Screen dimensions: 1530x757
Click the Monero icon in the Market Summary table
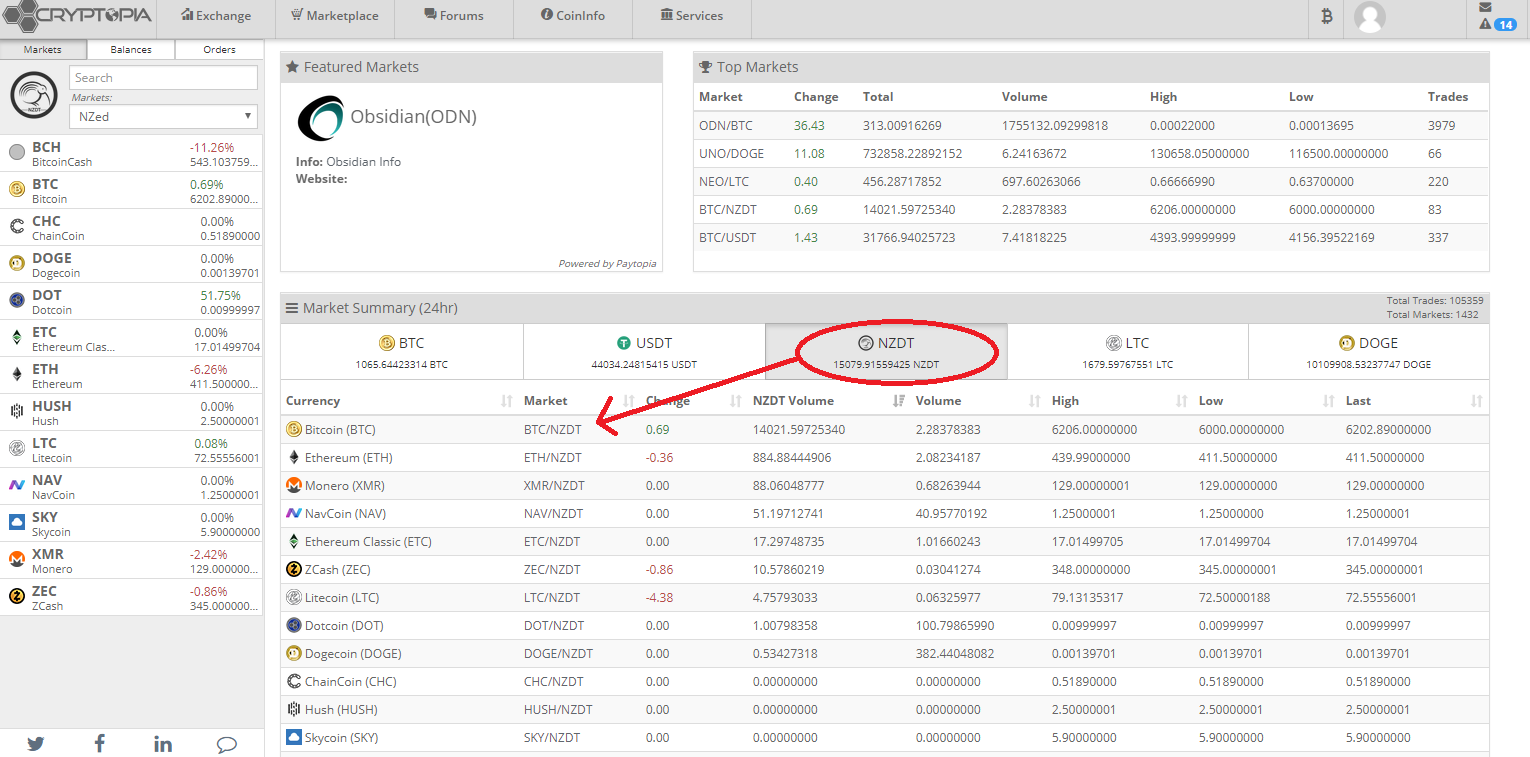click(x=294, y=485)
